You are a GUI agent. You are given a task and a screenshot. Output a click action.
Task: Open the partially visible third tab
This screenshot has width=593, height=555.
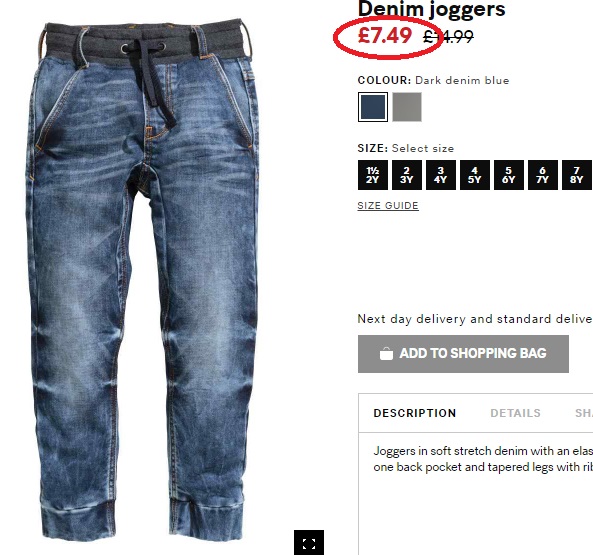(584, 413)
